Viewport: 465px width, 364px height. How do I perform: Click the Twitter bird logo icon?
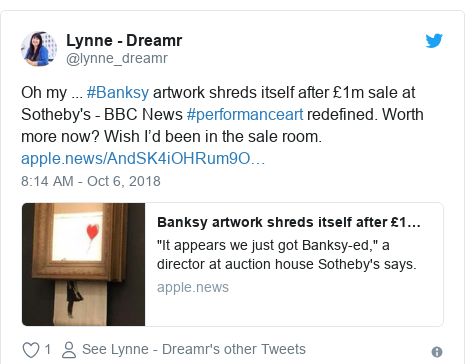point(434,41)
